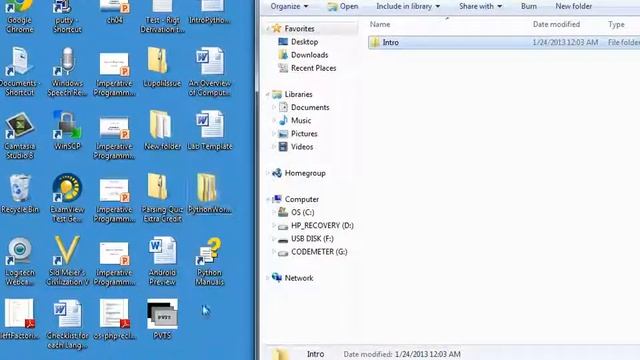Open the JeffFactori... PDF on desktop
The image size is (640, 360).
(20, 320)
